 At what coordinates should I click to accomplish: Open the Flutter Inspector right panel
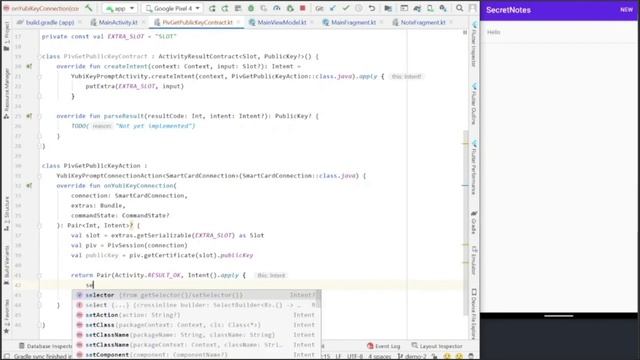coord(474,44)
